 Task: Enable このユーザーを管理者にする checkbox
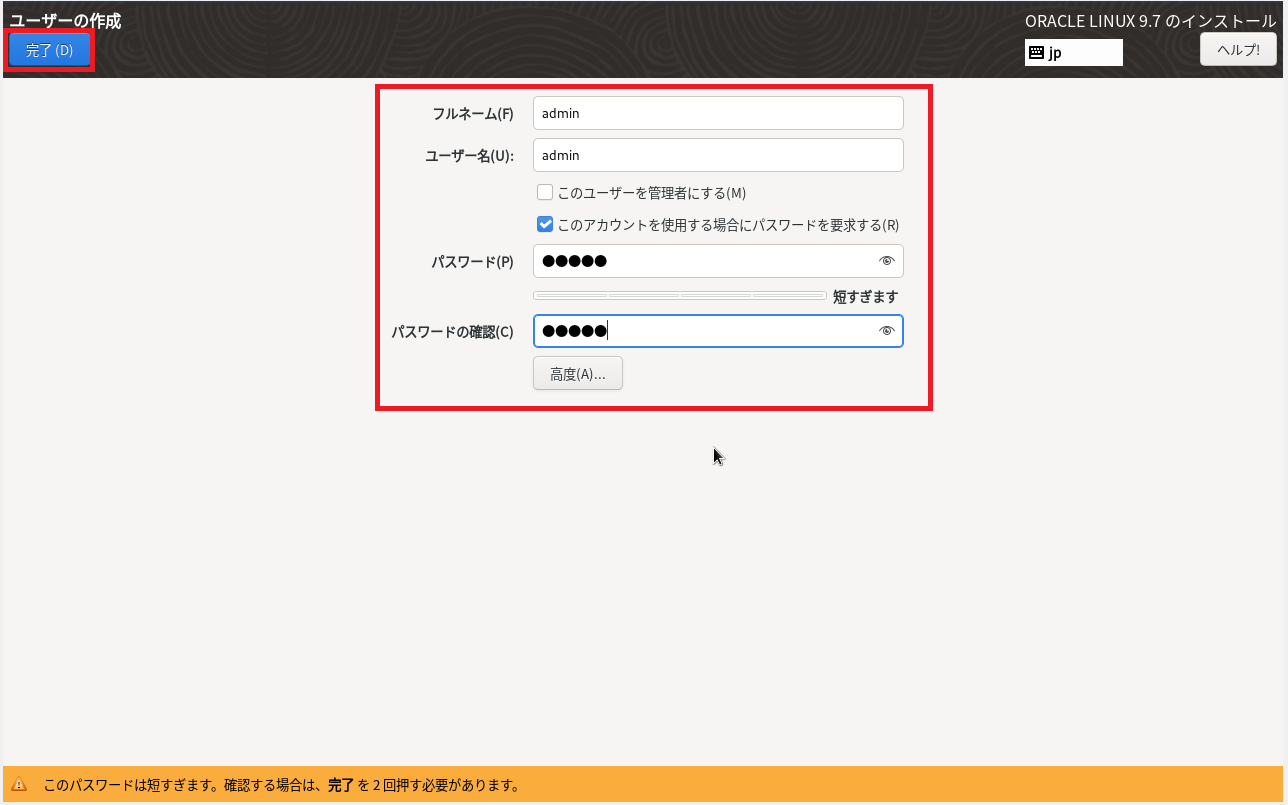coord(545,192)
